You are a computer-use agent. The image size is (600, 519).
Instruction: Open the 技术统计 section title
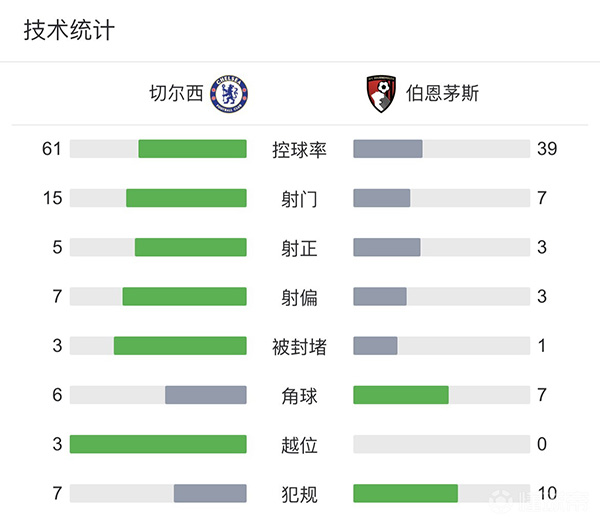pos(69,30)
